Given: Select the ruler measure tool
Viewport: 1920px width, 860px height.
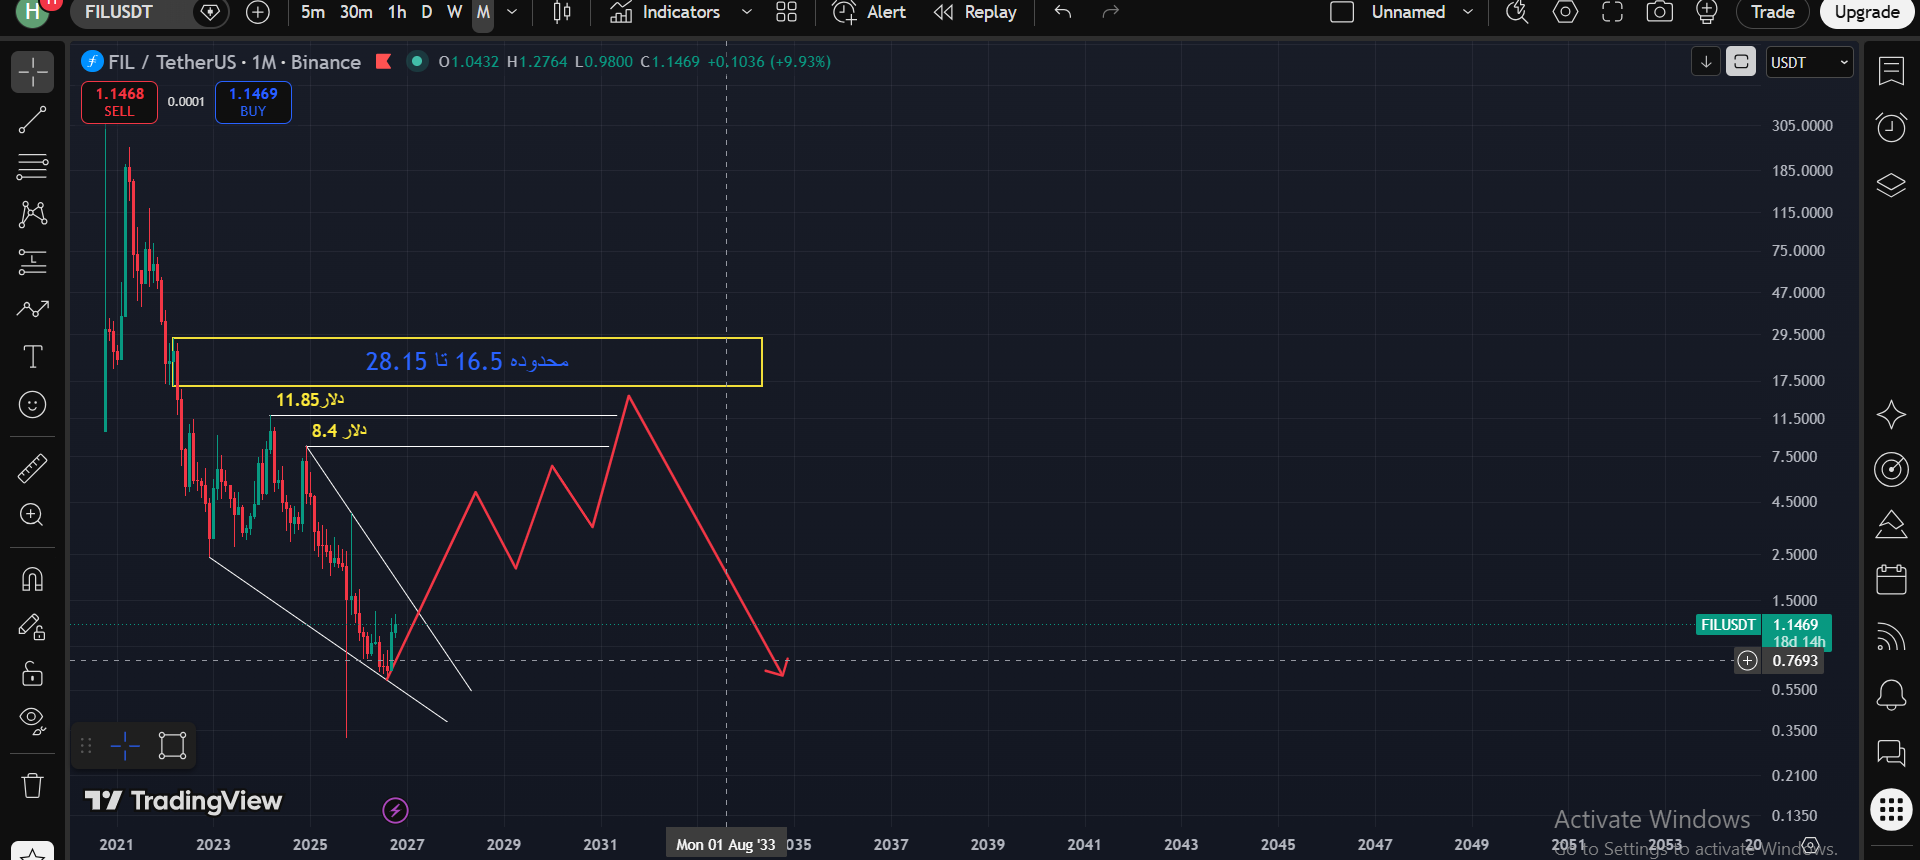Looking at the screenshot, I should point(32,467).
